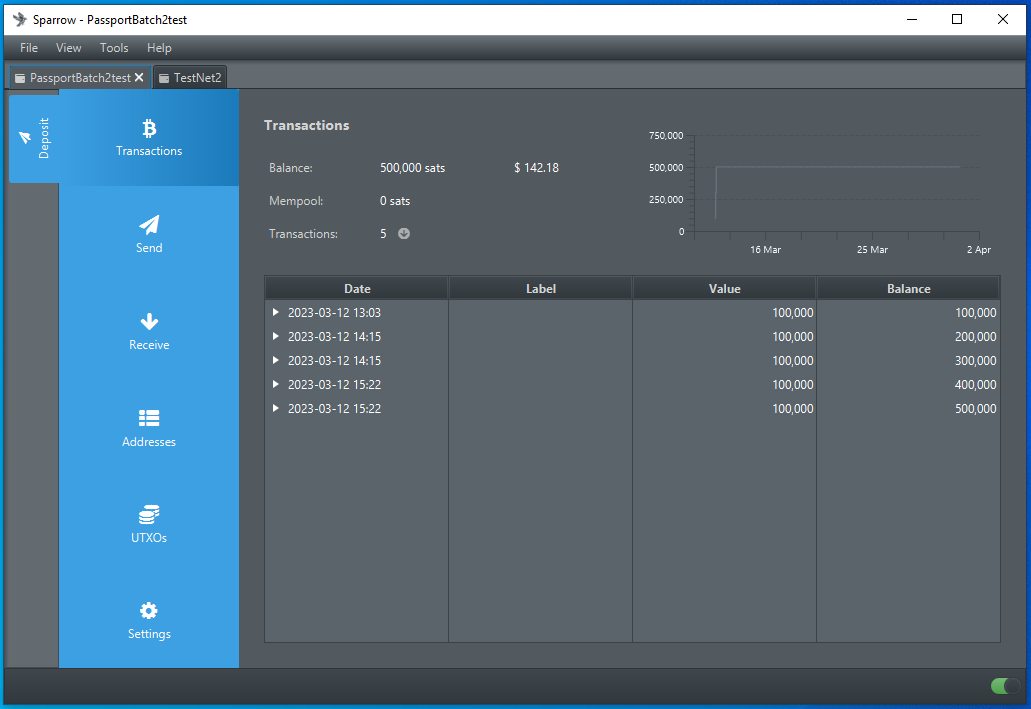1031x709 pixels.
Task: Click the fiat value $ 142.18
Action: click(537, 168)
